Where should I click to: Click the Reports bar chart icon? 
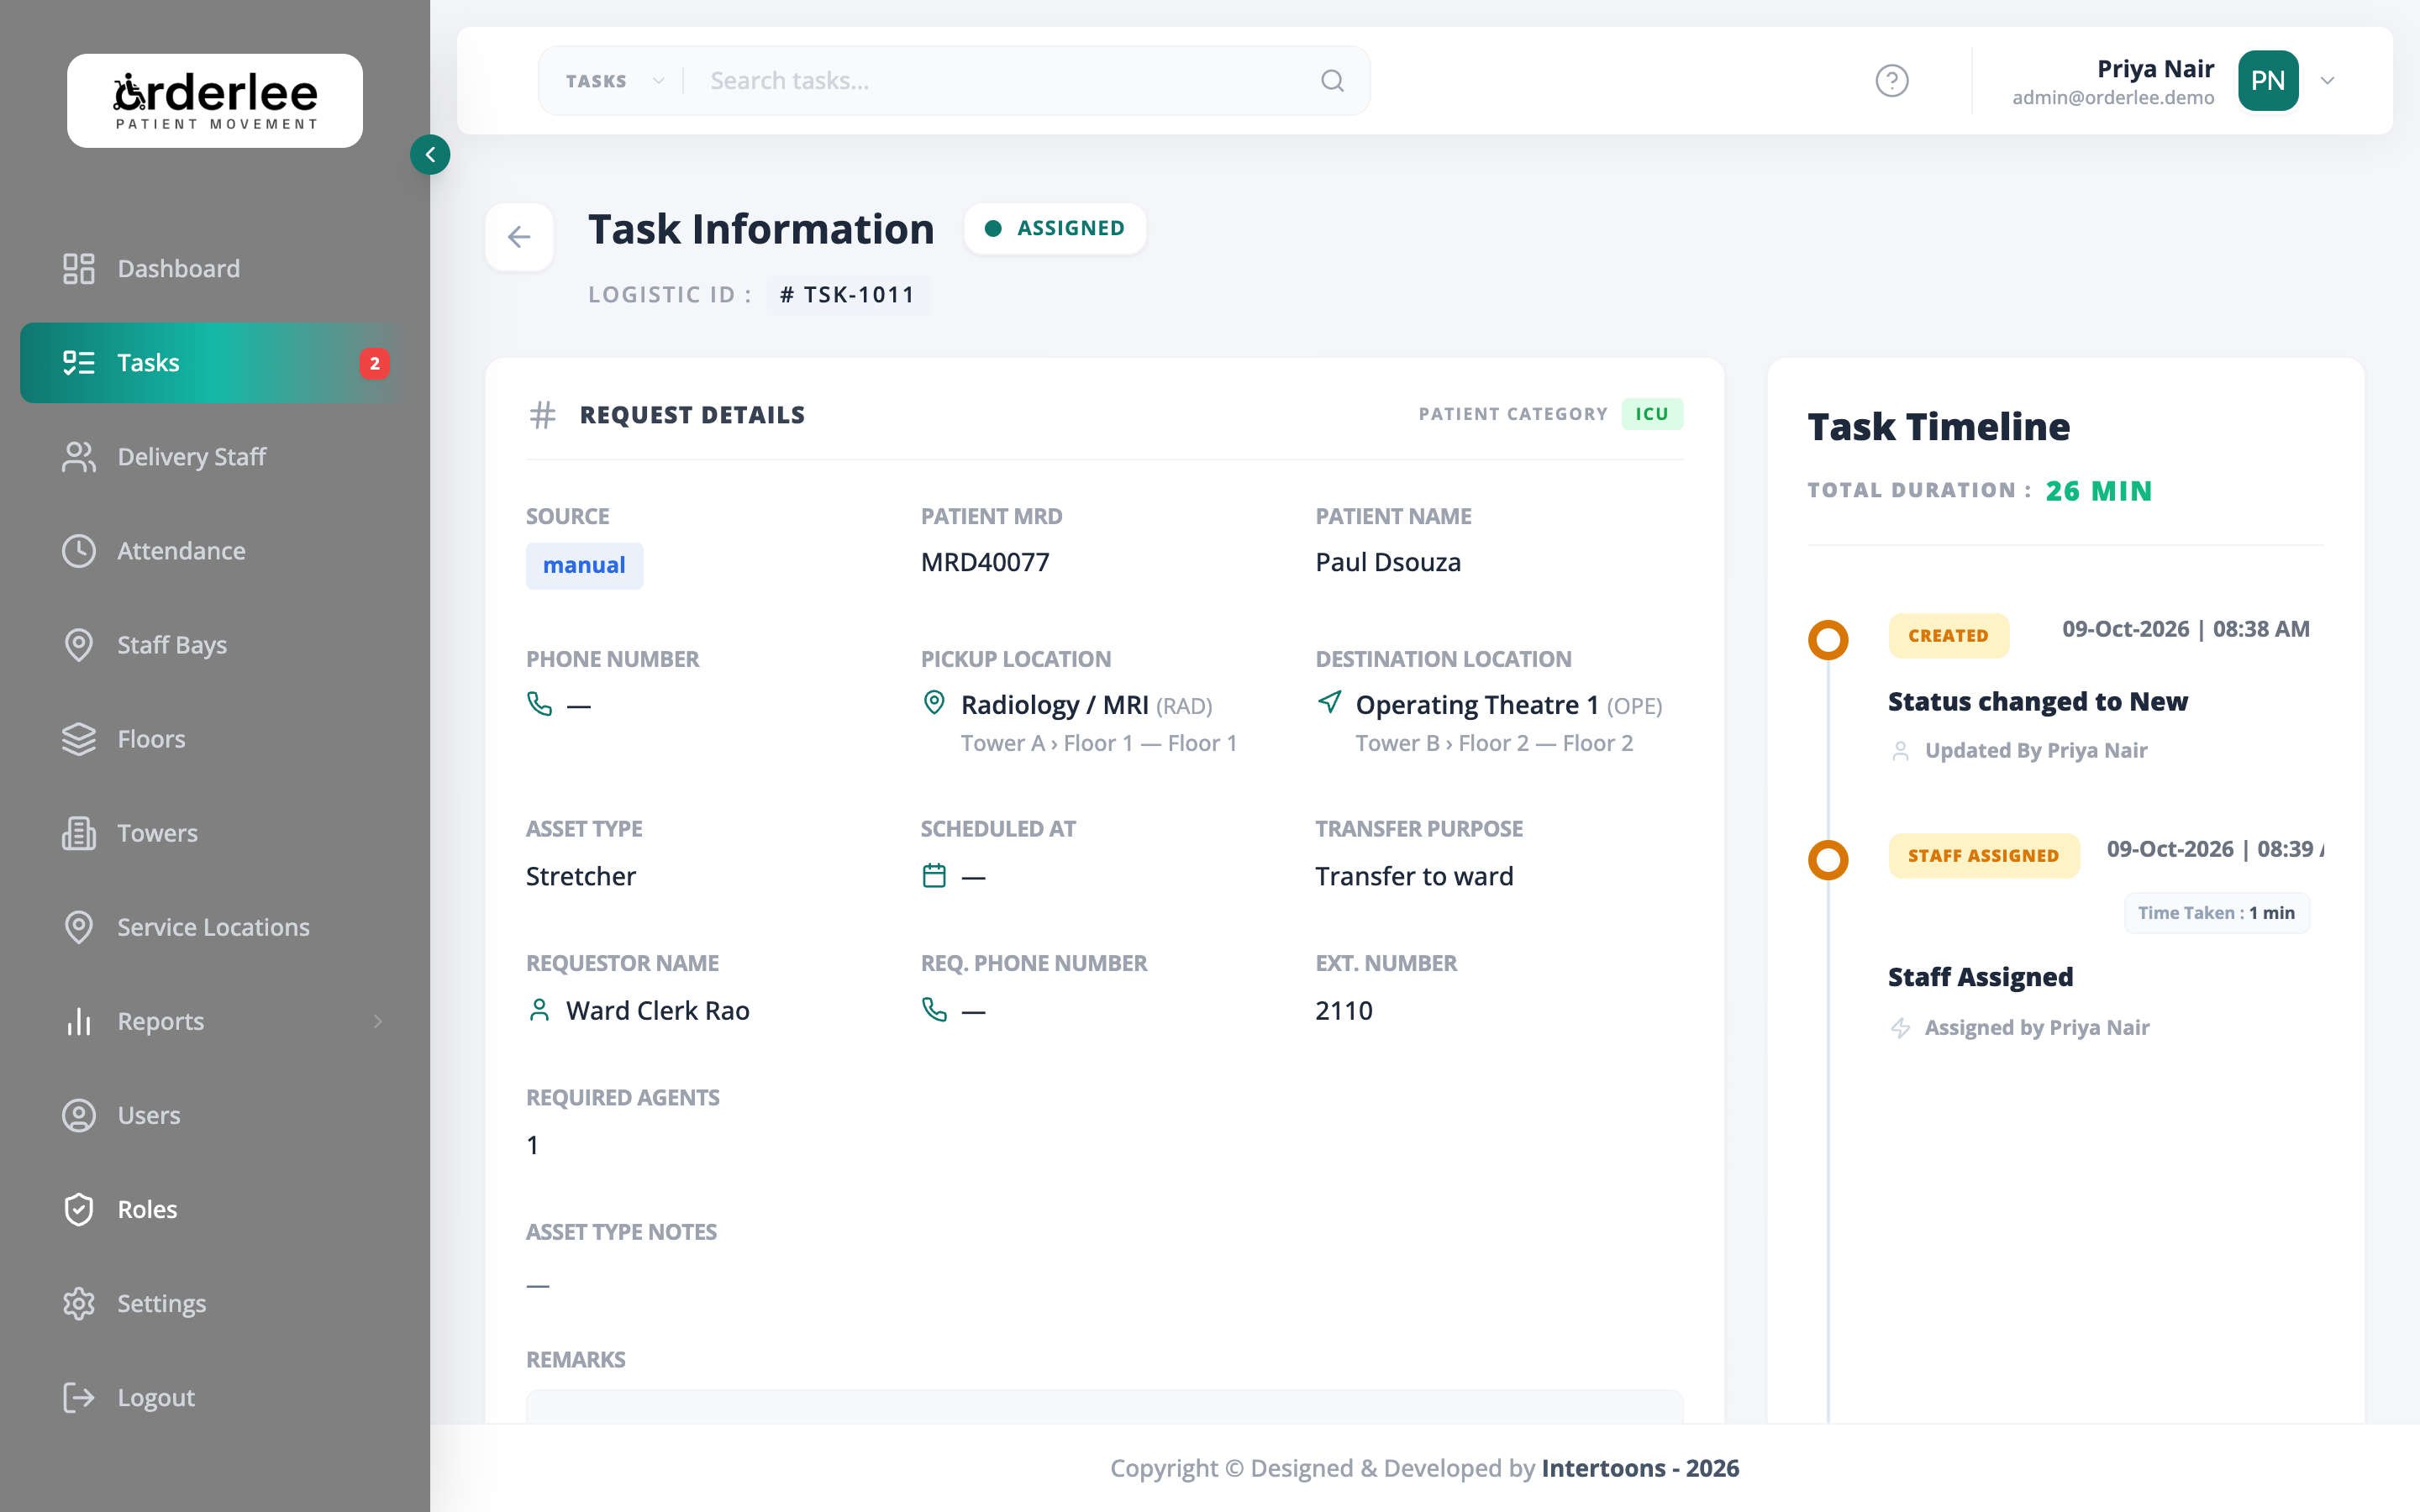pyautogui.click(x=78, y=1021)
